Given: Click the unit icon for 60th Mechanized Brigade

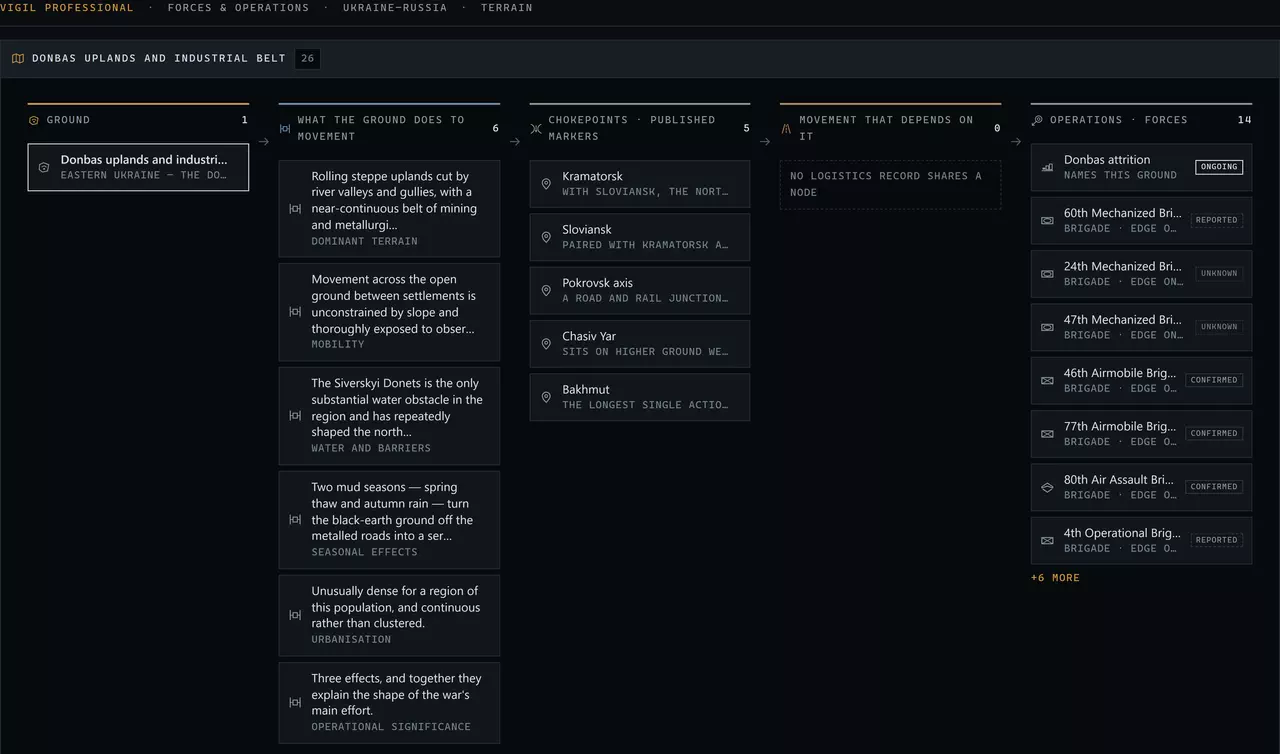Looking at the screenshot, I should point(1047,220).
